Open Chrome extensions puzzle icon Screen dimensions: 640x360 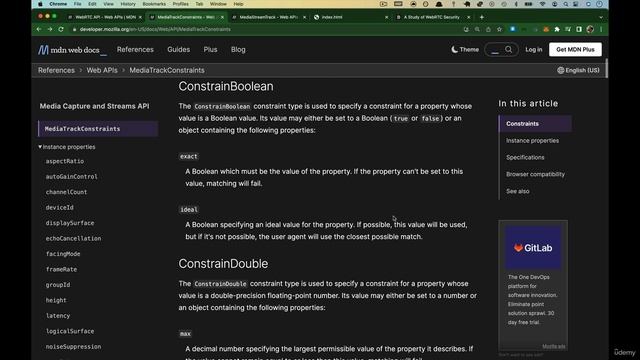coord(557,29)
